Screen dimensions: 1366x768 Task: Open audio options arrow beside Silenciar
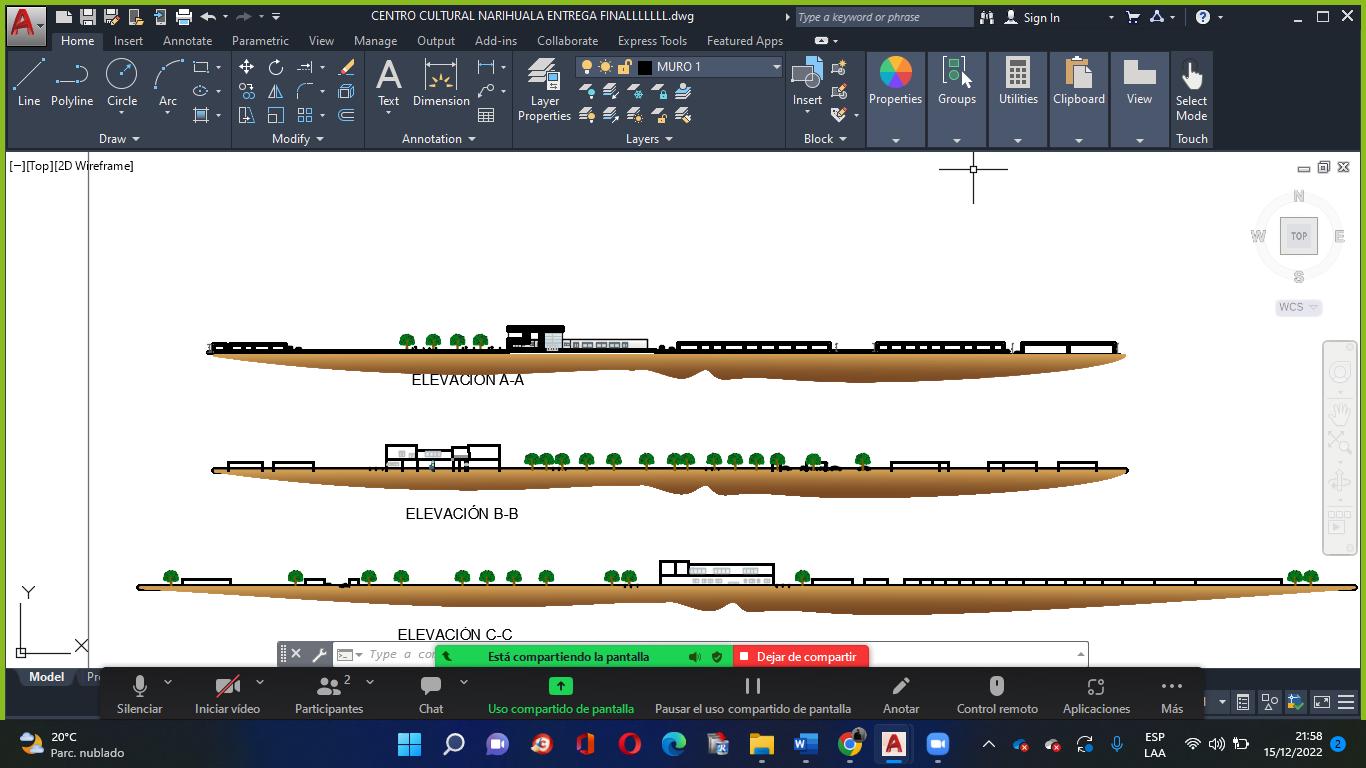[x=167, y=682]
